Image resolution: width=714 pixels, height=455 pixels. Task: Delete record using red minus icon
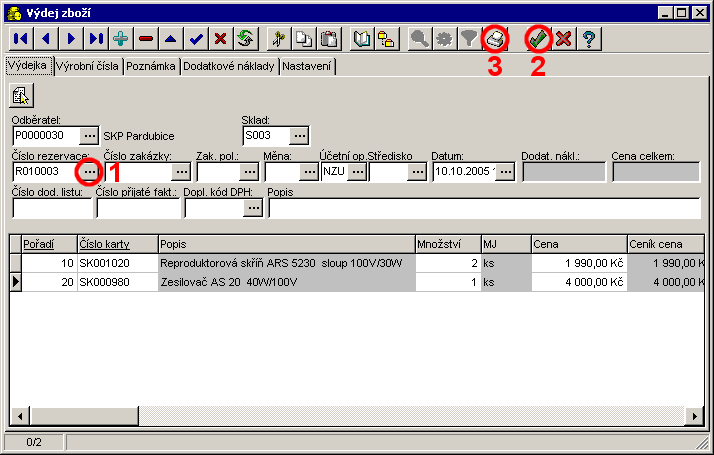pyautogui.click(x=147, y=39)
